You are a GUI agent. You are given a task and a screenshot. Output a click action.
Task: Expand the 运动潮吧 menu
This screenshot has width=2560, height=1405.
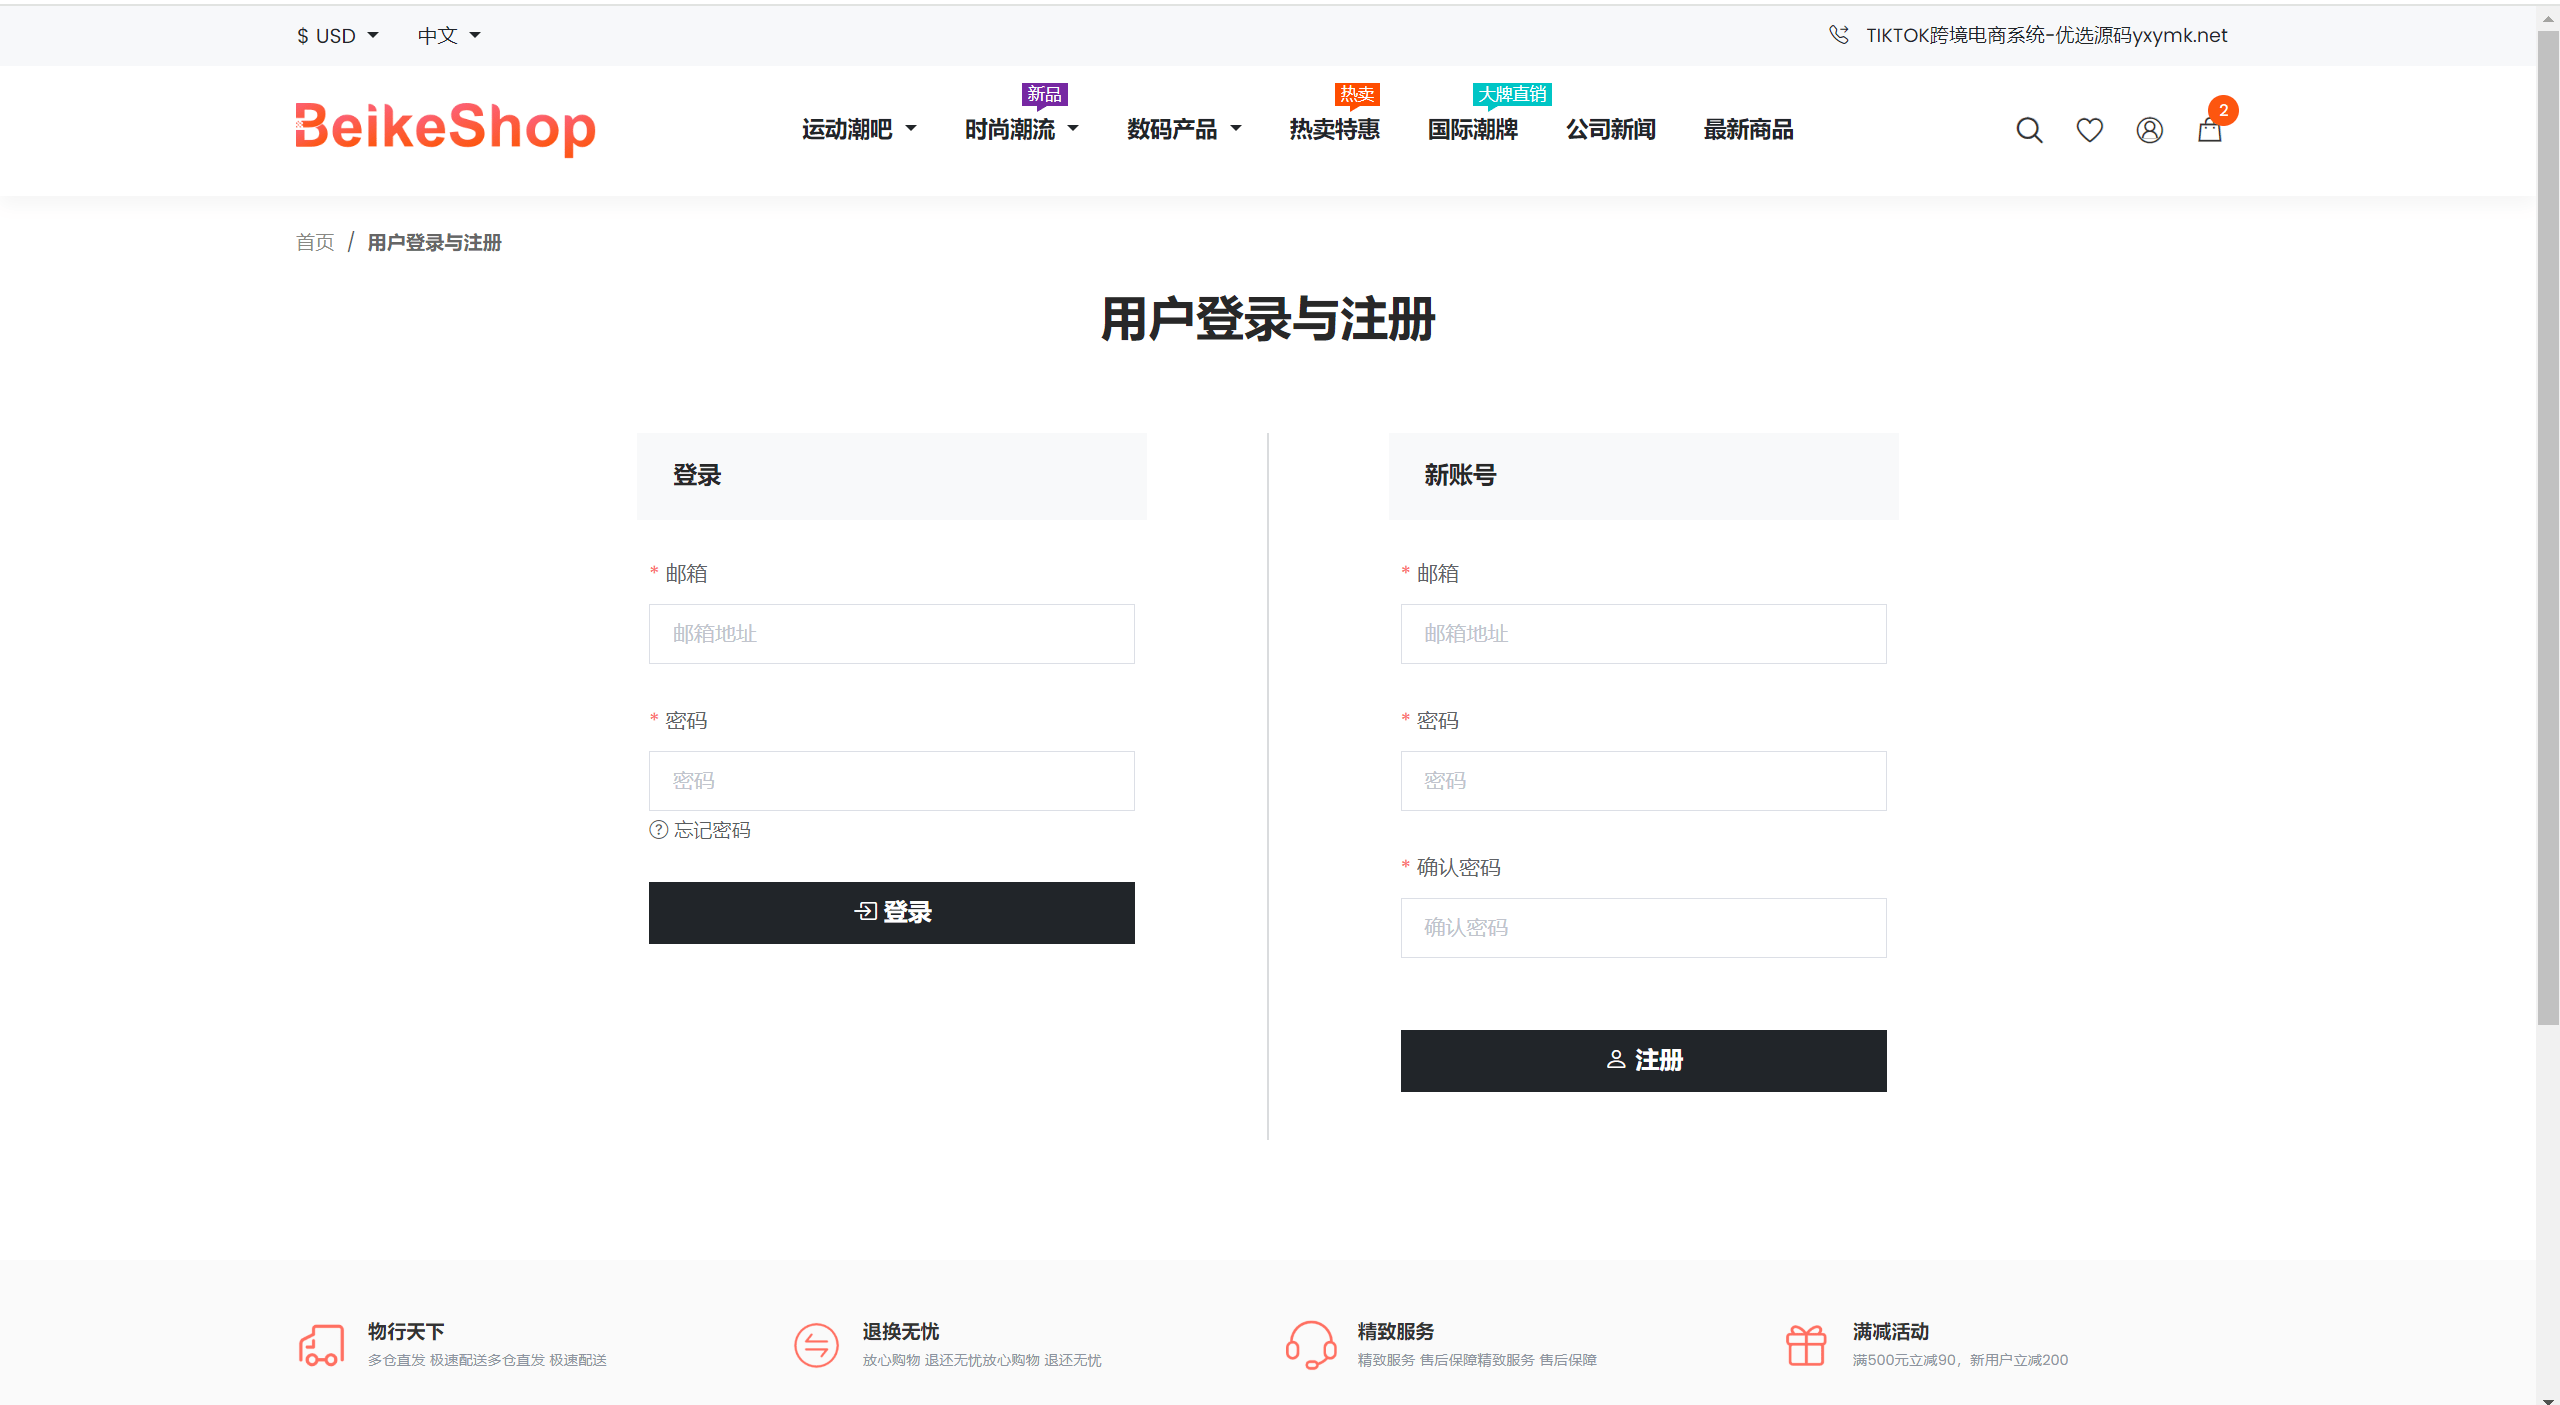point(859,130)
